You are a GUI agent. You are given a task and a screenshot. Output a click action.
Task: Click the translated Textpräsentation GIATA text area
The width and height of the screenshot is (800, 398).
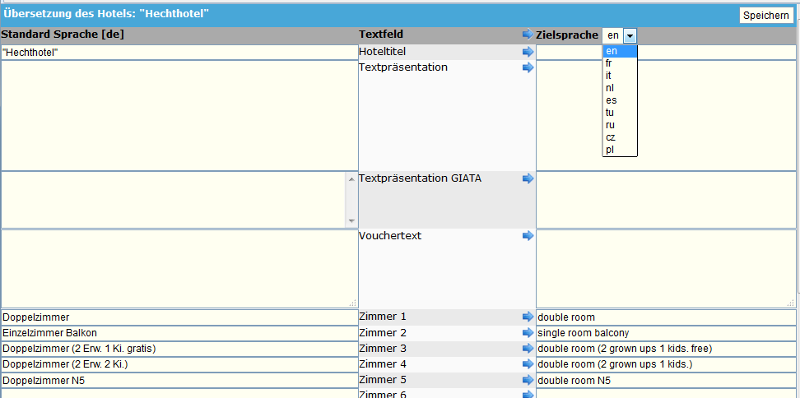(666, 200)
